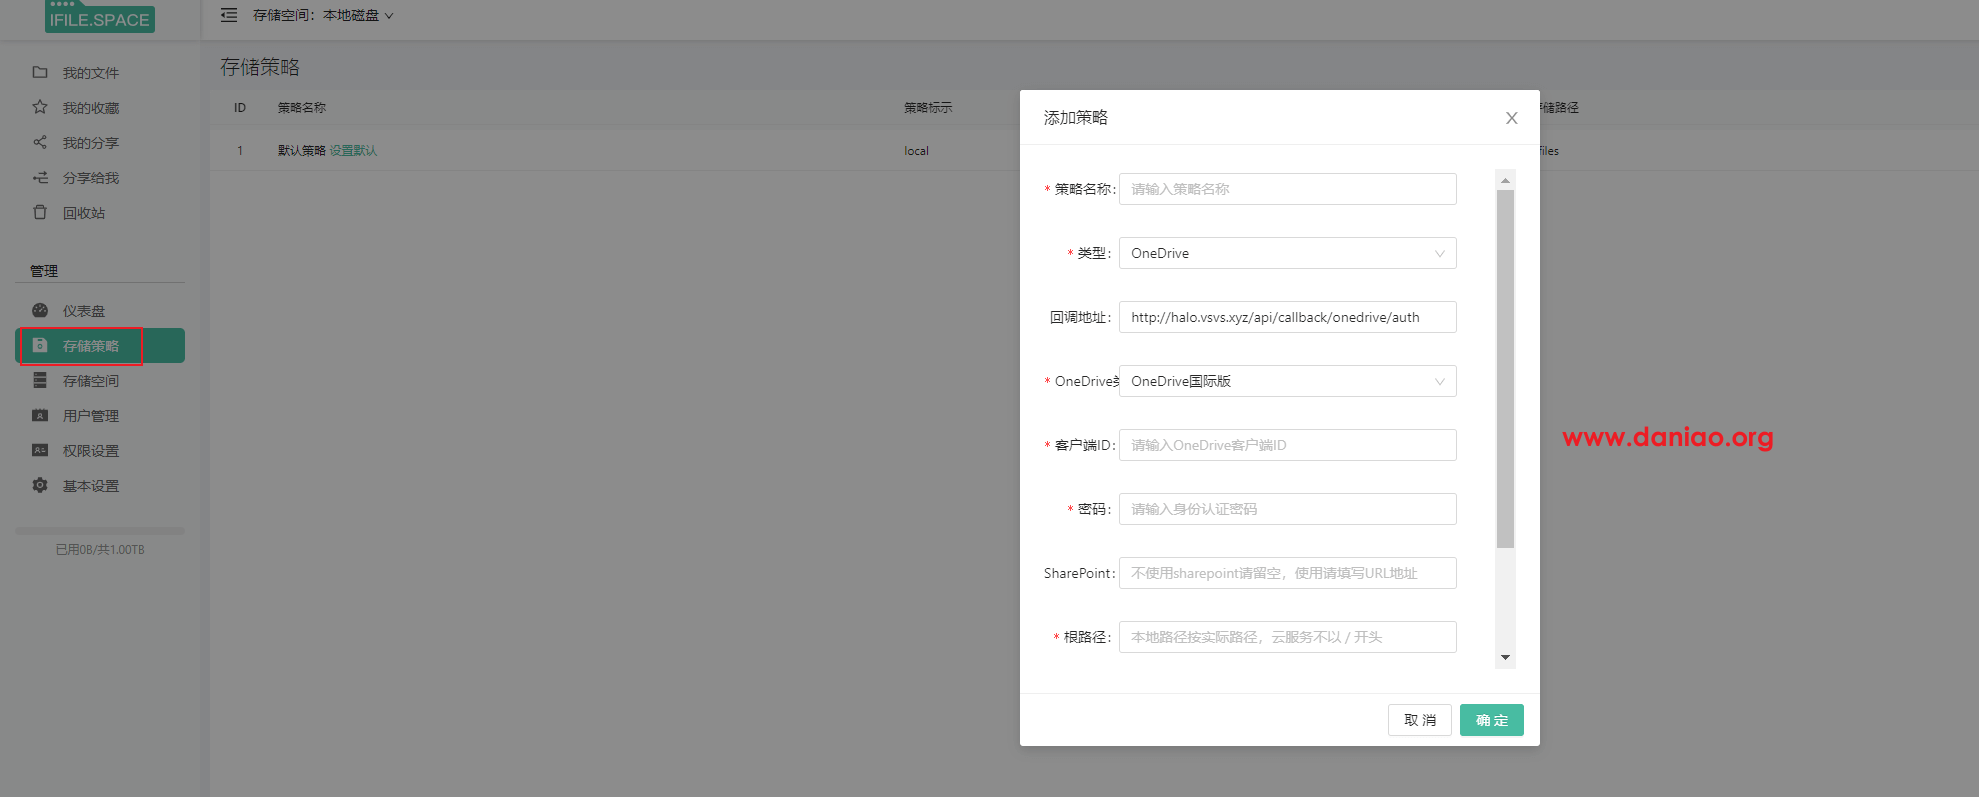This screenshot has height=797, width=1979.
Task: Click the star icon for 我的收藏
Action: click(40, 107)
